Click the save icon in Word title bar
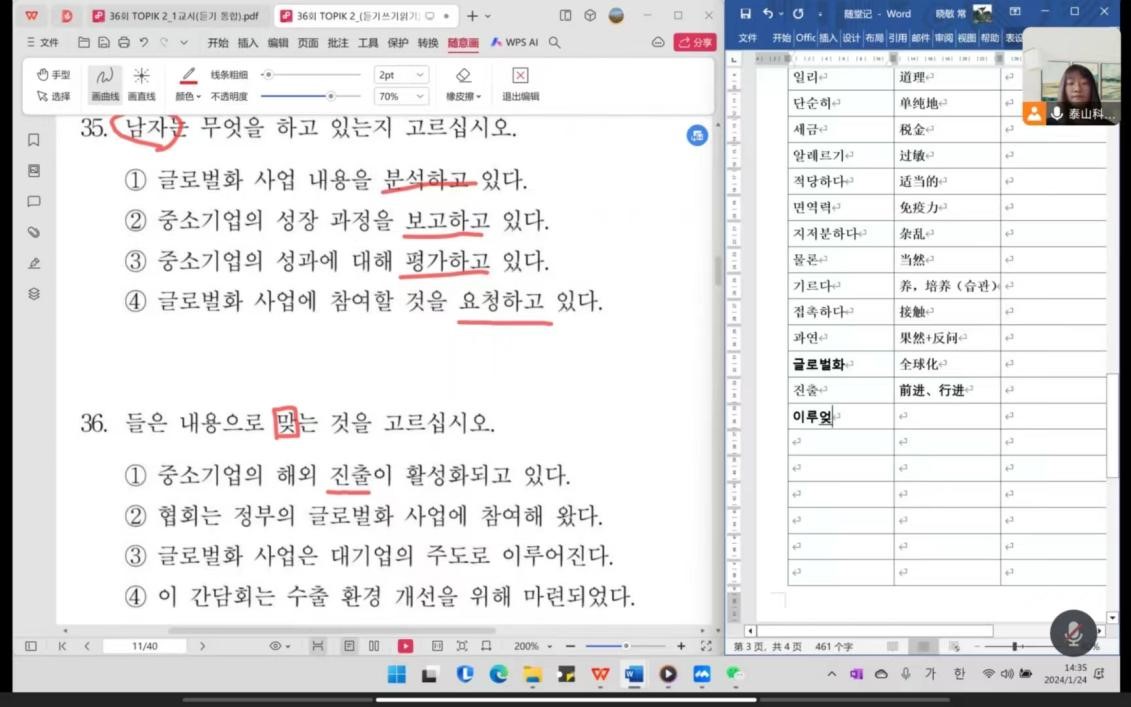The height and width of the screenshot is (707, 1131). pos(745,13)
